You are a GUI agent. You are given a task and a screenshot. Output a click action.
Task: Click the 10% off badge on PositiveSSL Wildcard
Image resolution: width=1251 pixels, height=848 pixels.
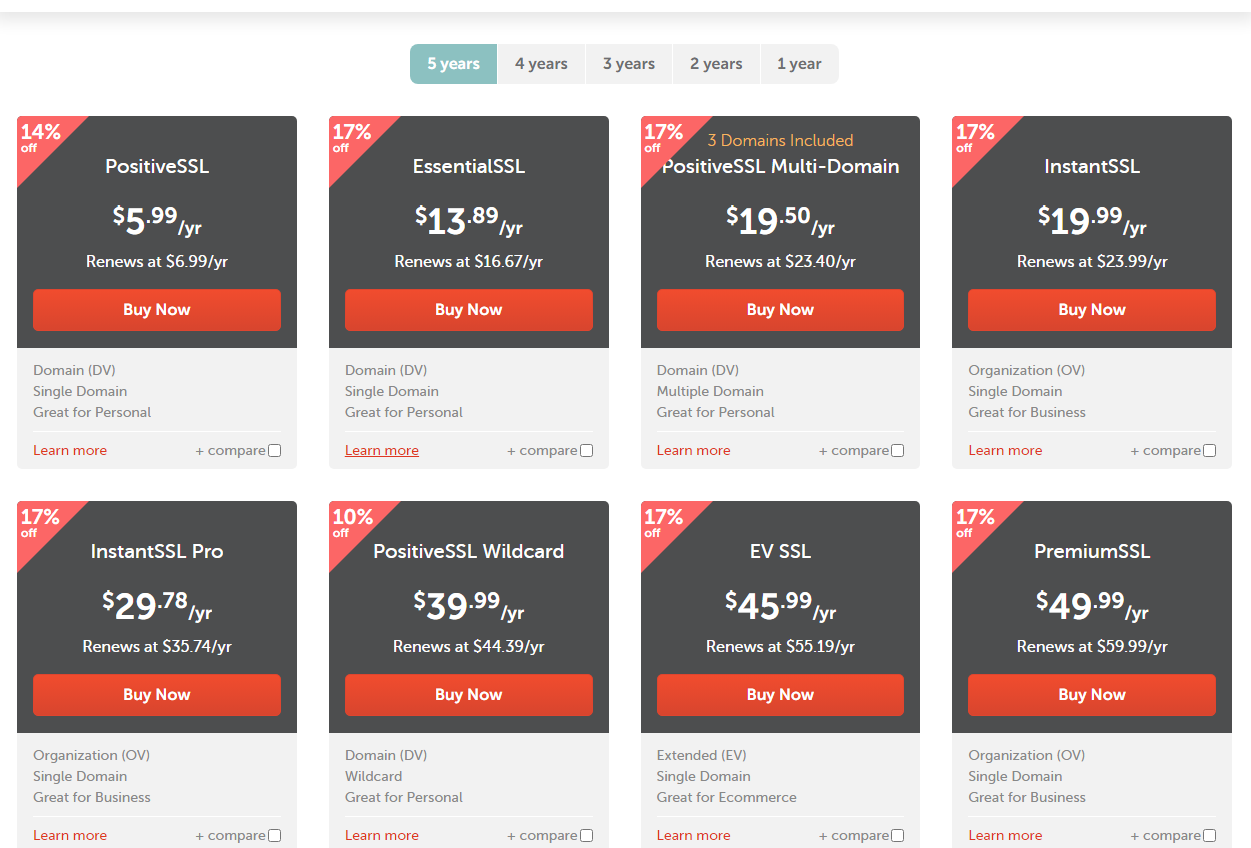point(353,522)
